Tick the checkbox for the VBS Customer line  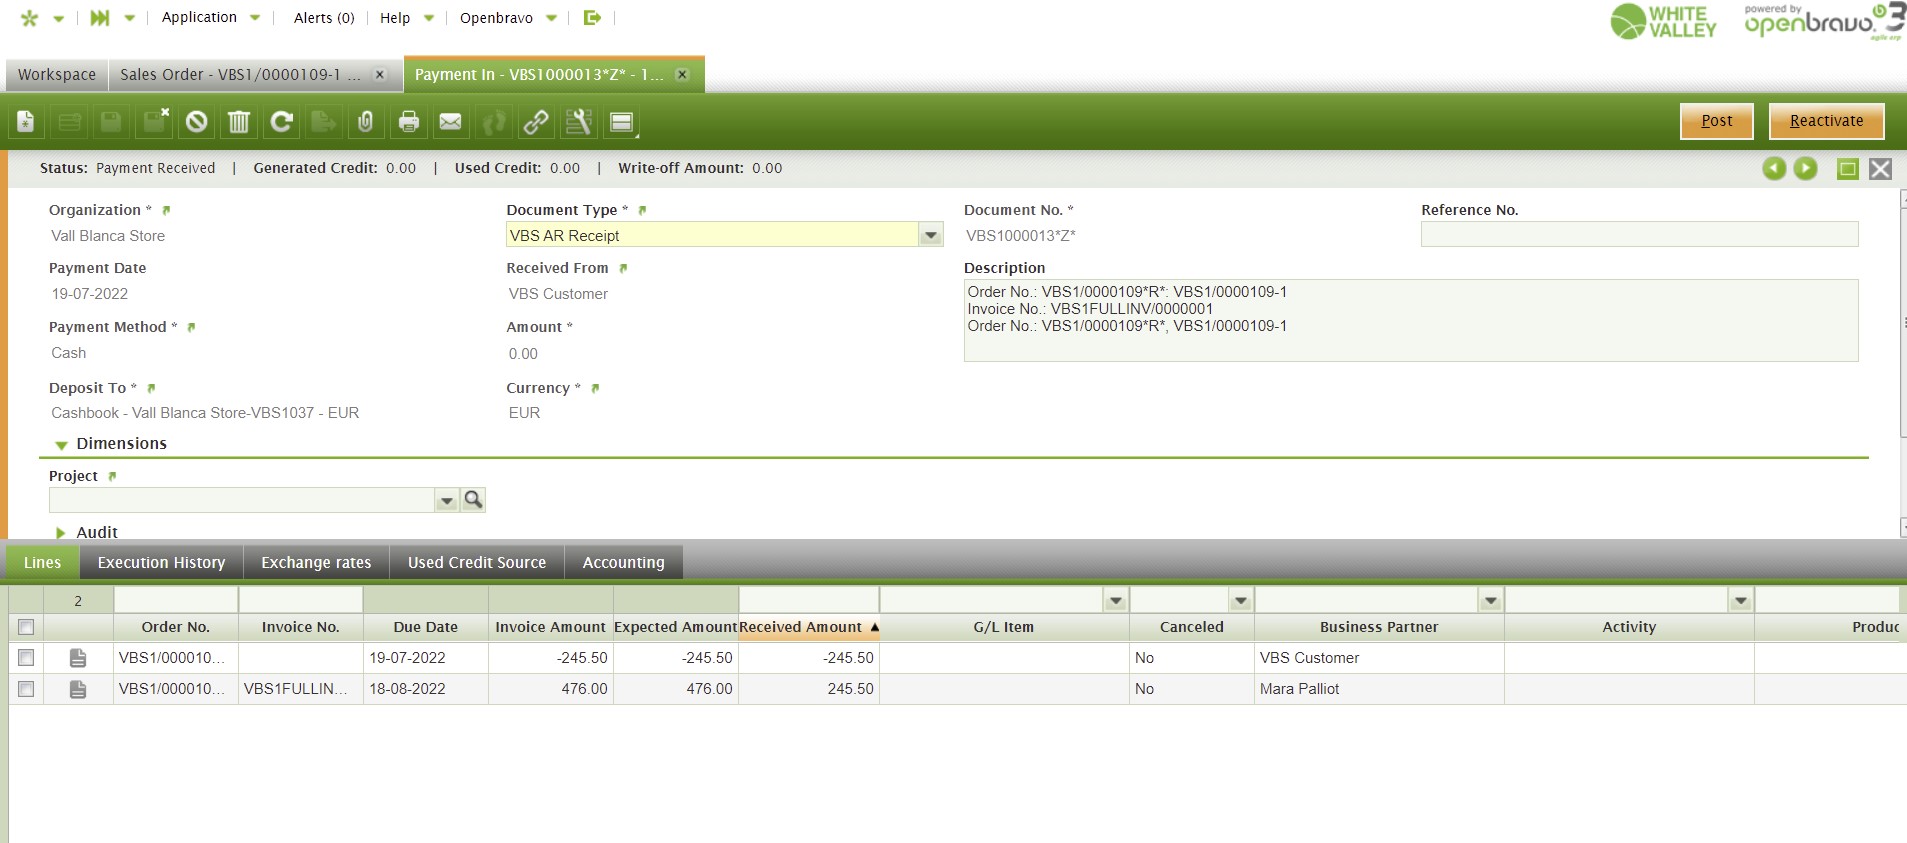click(26, 658)
